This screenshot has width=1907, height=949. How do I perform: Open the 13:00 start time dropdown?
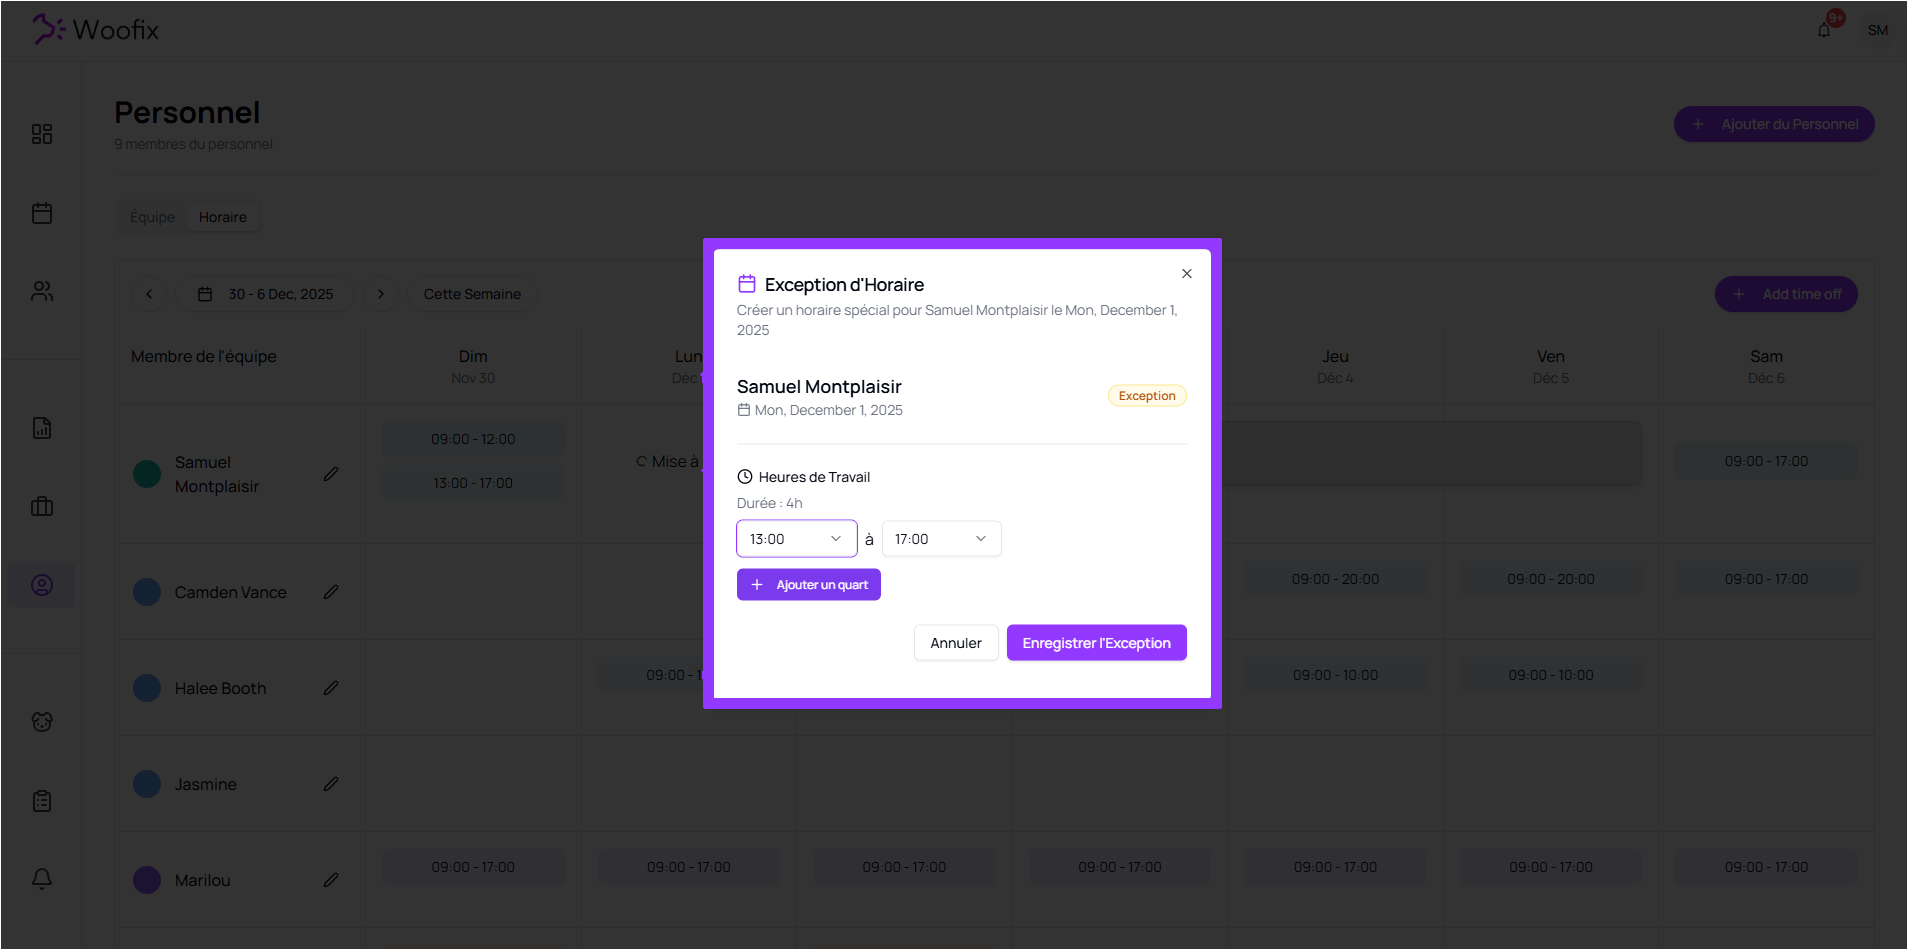tap(796, 539)
